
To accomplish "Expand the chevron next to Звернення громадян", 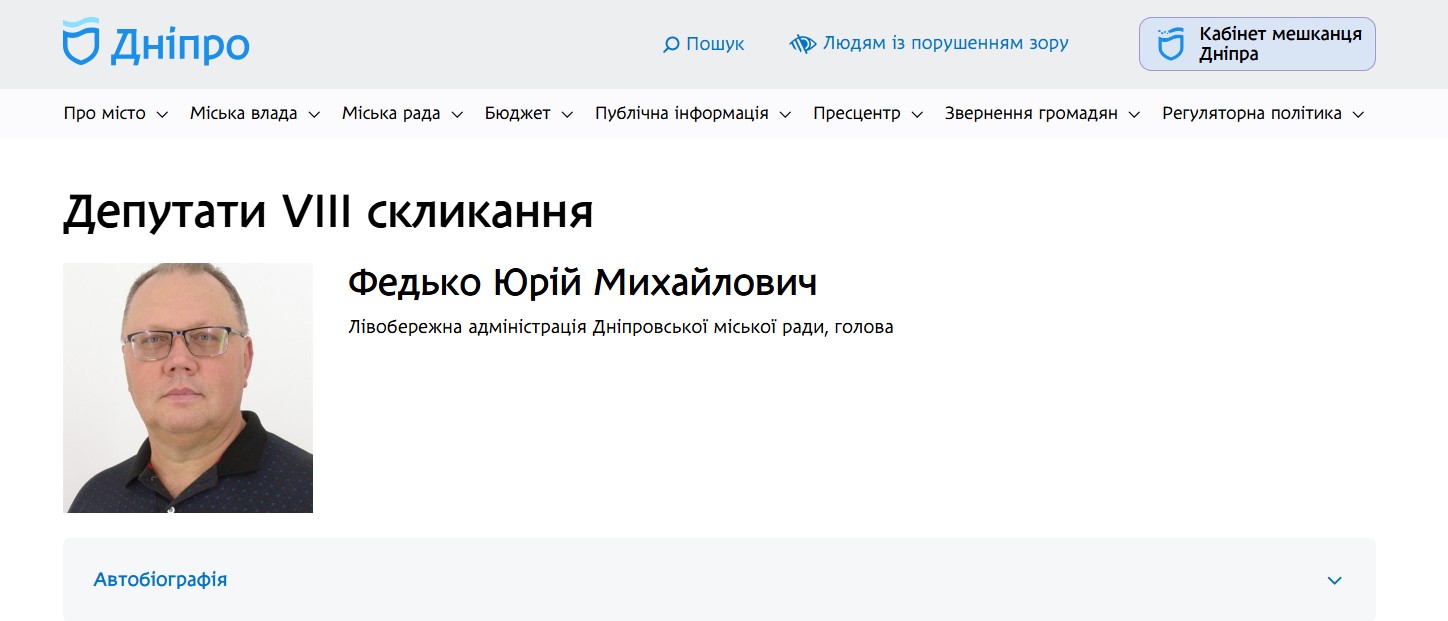I will (x=1134, y=115).
